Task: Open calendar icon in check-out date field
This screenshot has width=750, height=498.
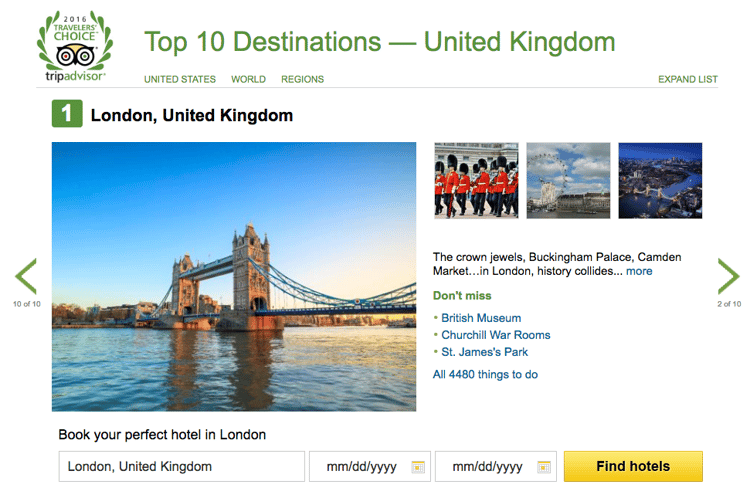Action: coord(544,467)
